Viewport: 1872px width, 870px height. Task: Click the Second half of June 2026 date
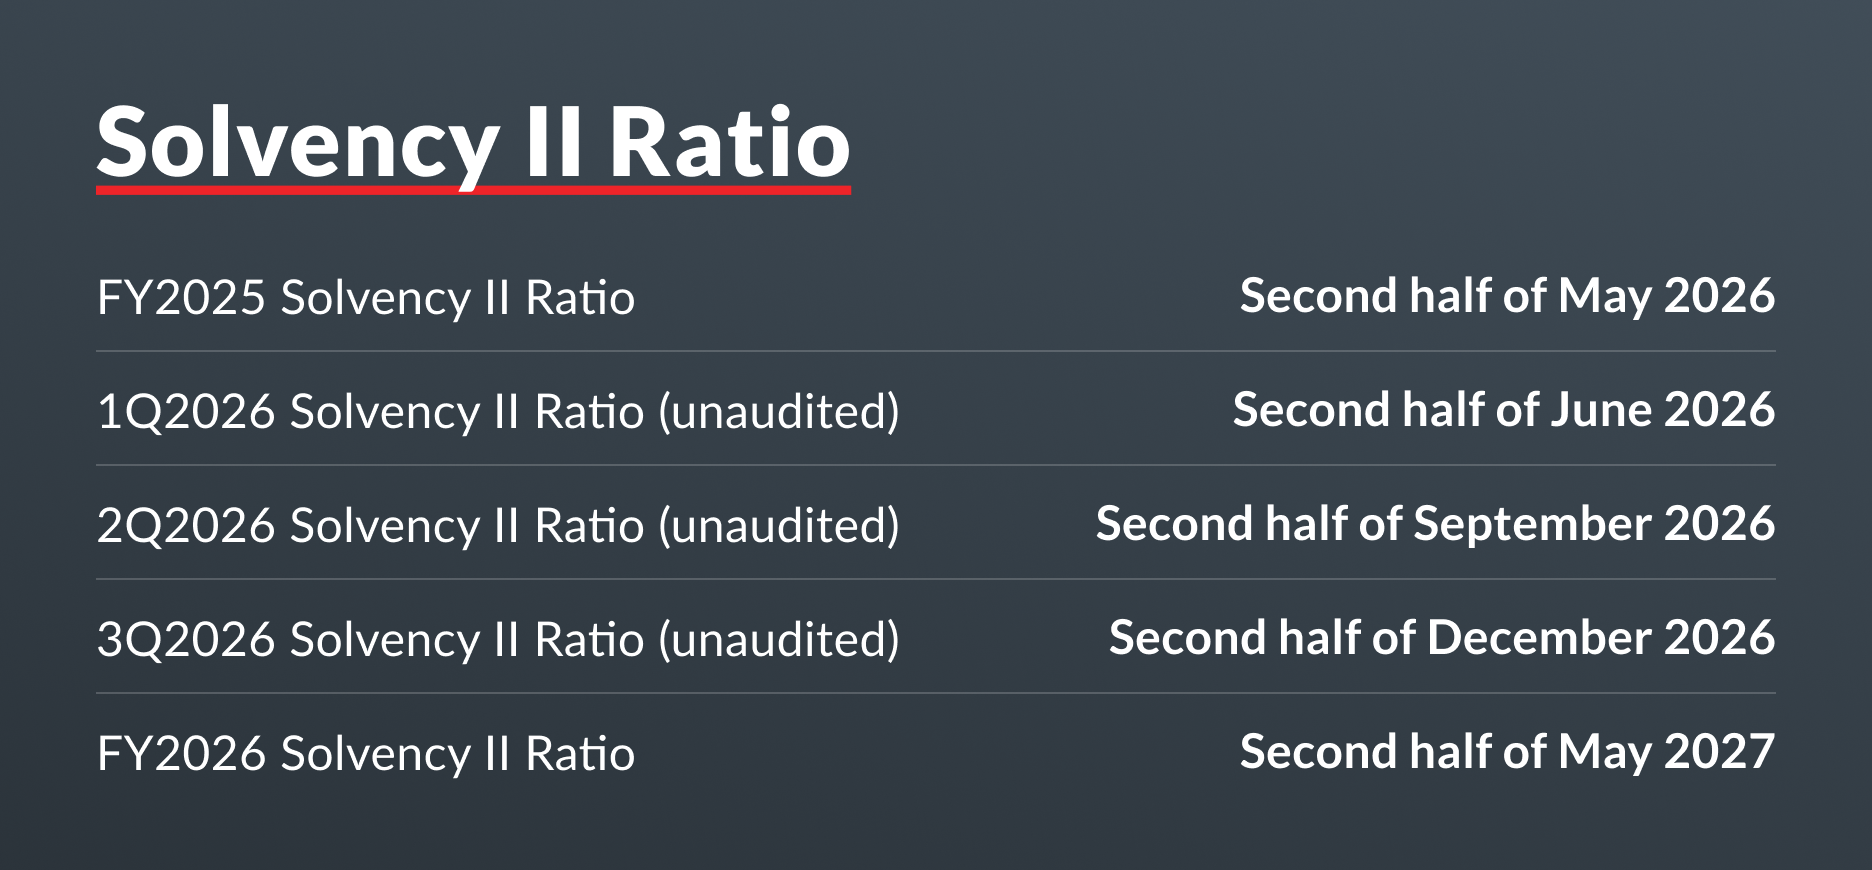(x=1503, y=410)
